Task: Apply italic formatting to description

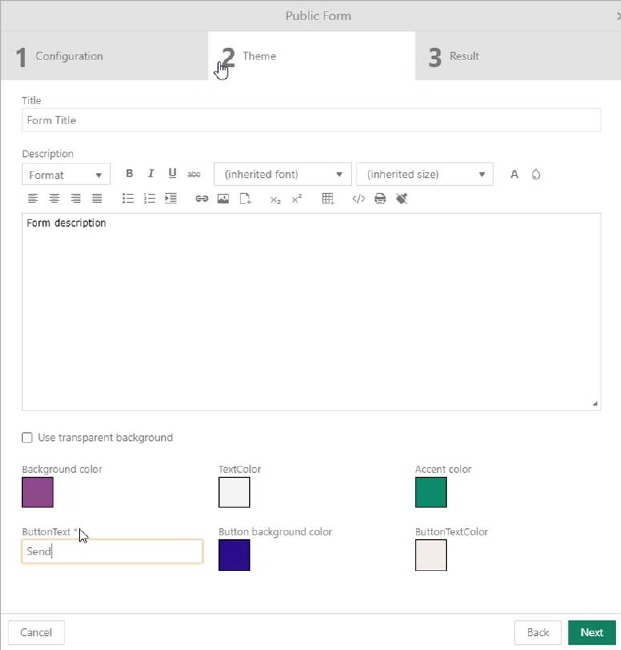Action: pos(151,174)
